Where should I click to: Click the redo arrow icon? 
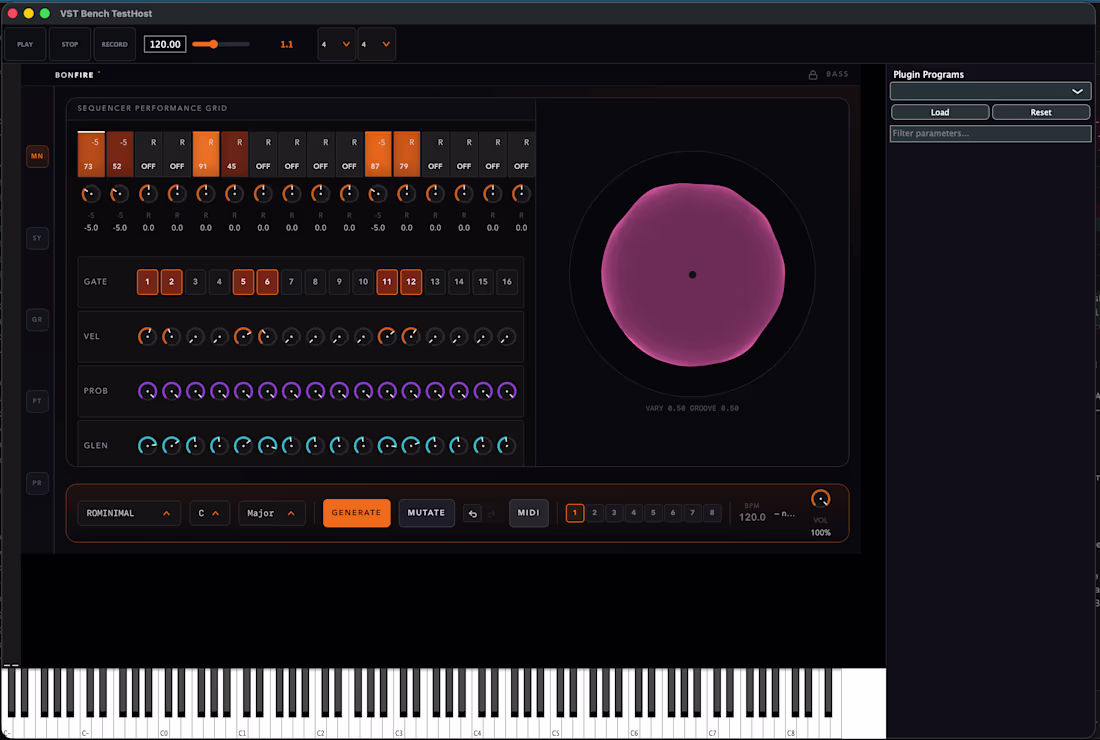(x=492, y=514)
